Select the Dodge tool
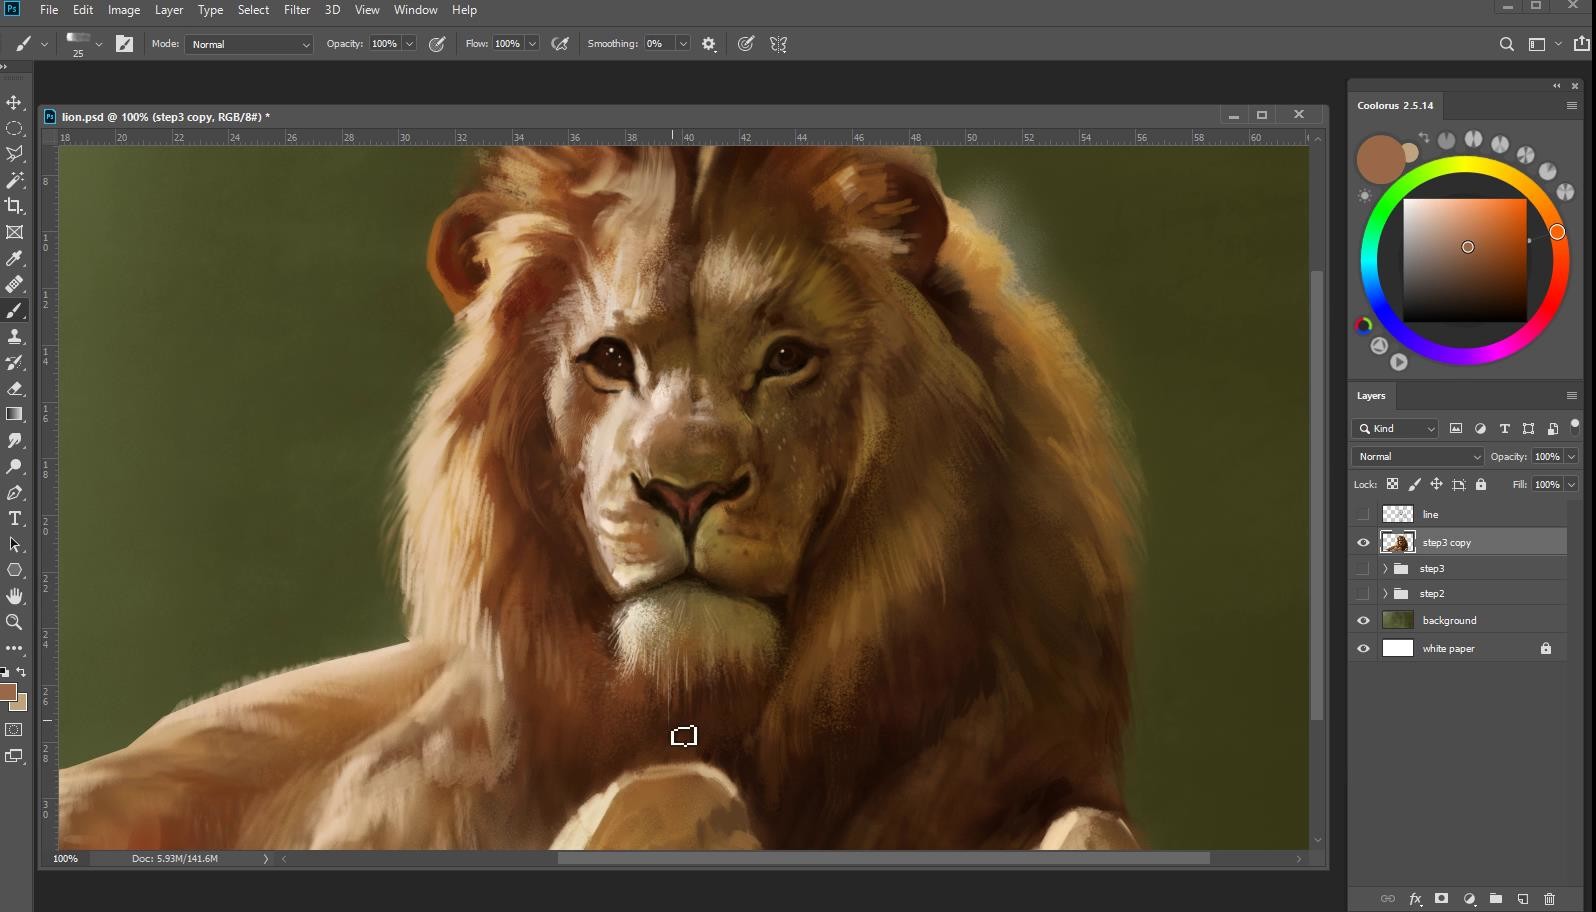The height and width of the screenshot is (912, 1596). click(x=14, y=467)
